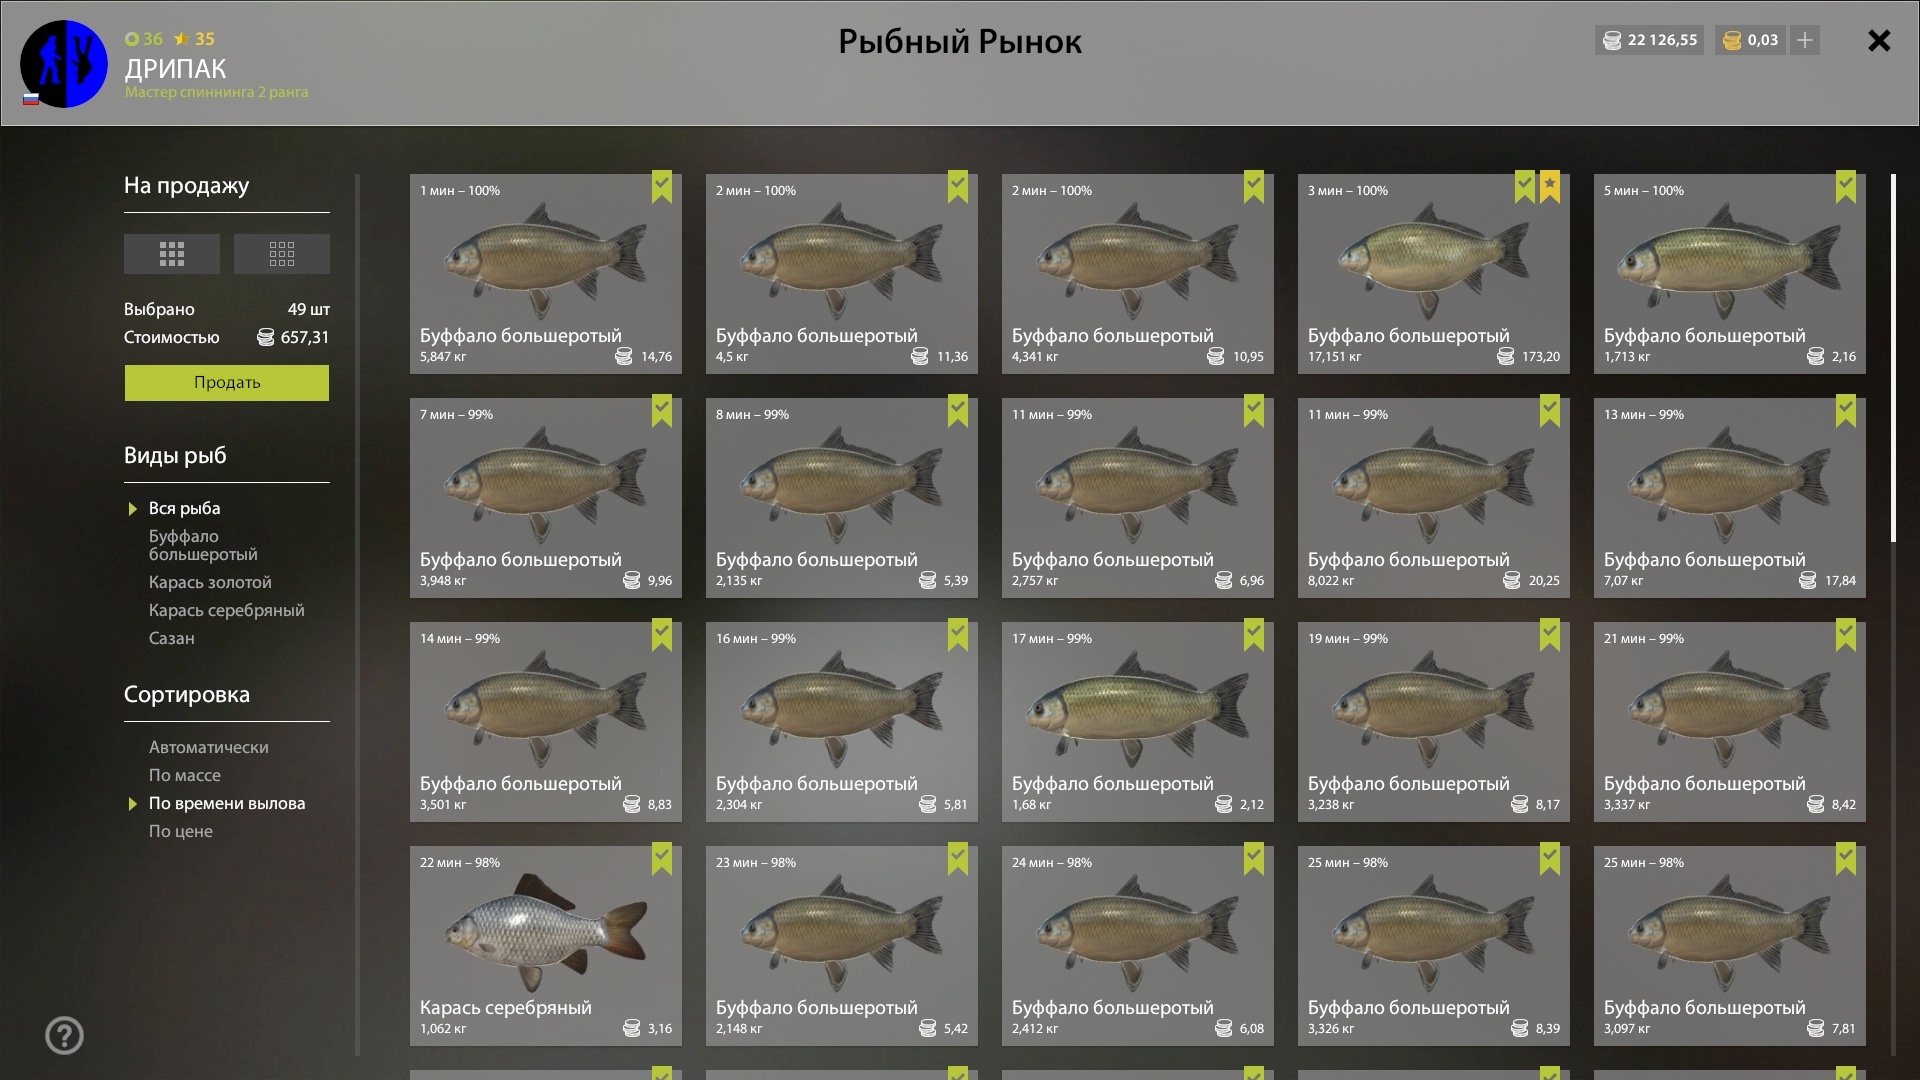
Task: Click the plus icon to add gold coins
Action: 1805,40
